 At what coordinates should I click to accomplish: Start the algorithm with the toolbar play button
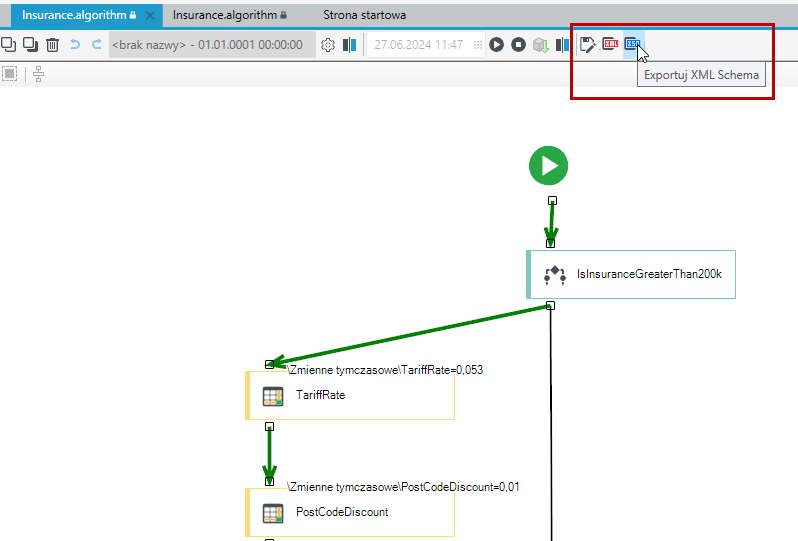pyautogui.click(x=497, y=45)
